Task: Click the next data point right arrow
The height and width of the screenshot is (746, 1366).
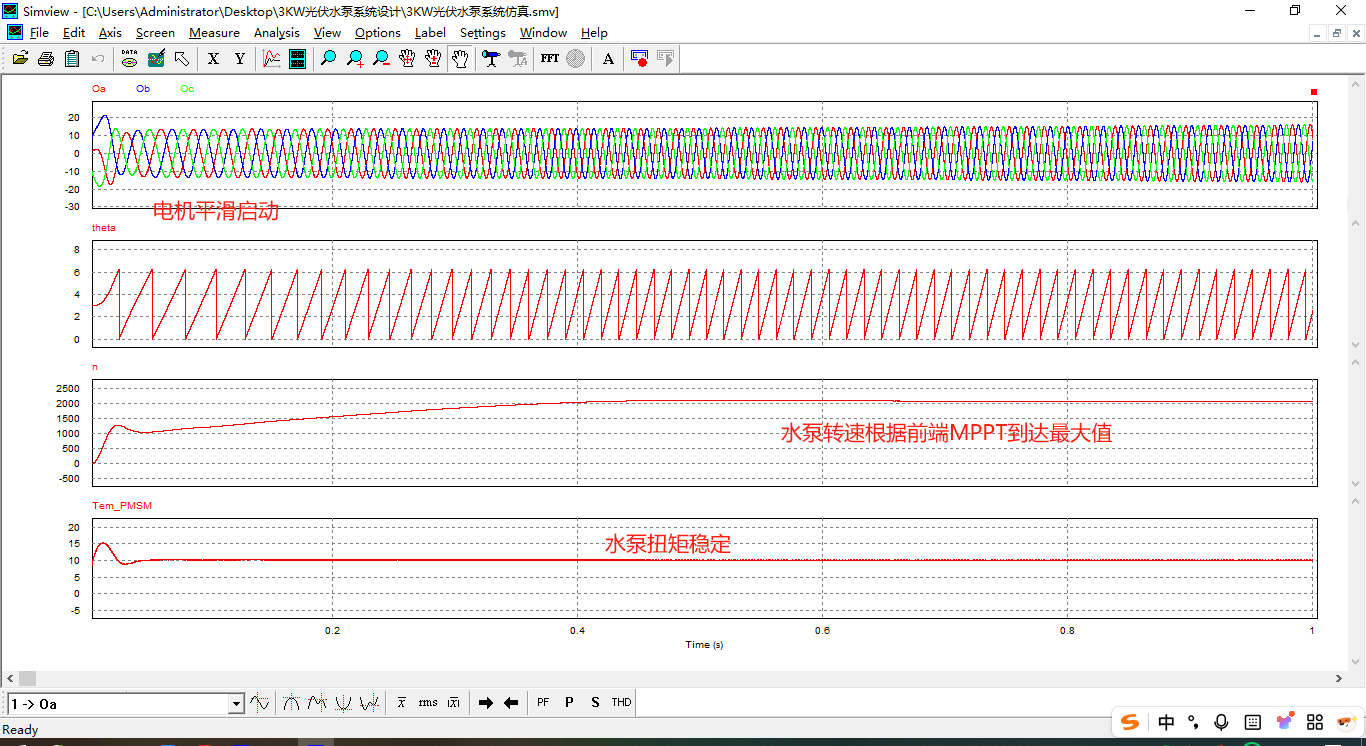Action: [x=486, y=703]
